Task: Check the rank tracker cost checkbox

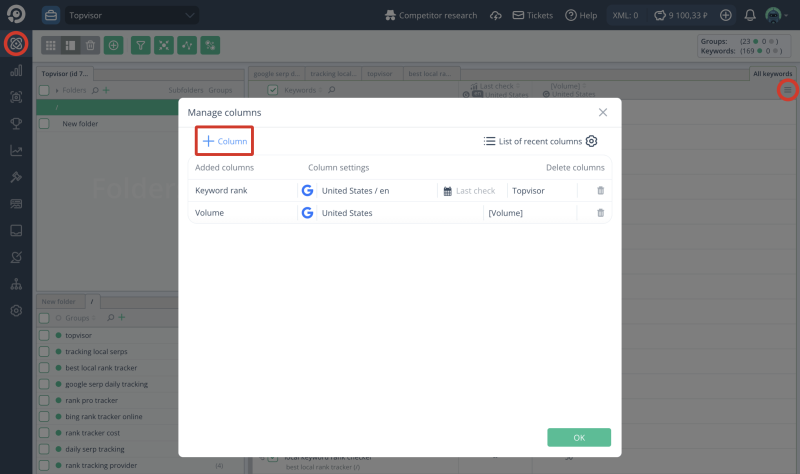Action: tap(44, 433)
